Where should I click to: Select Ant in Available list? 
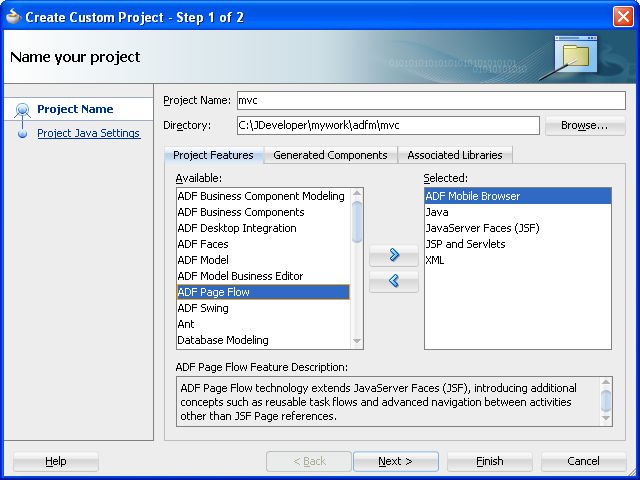(263, 324)
